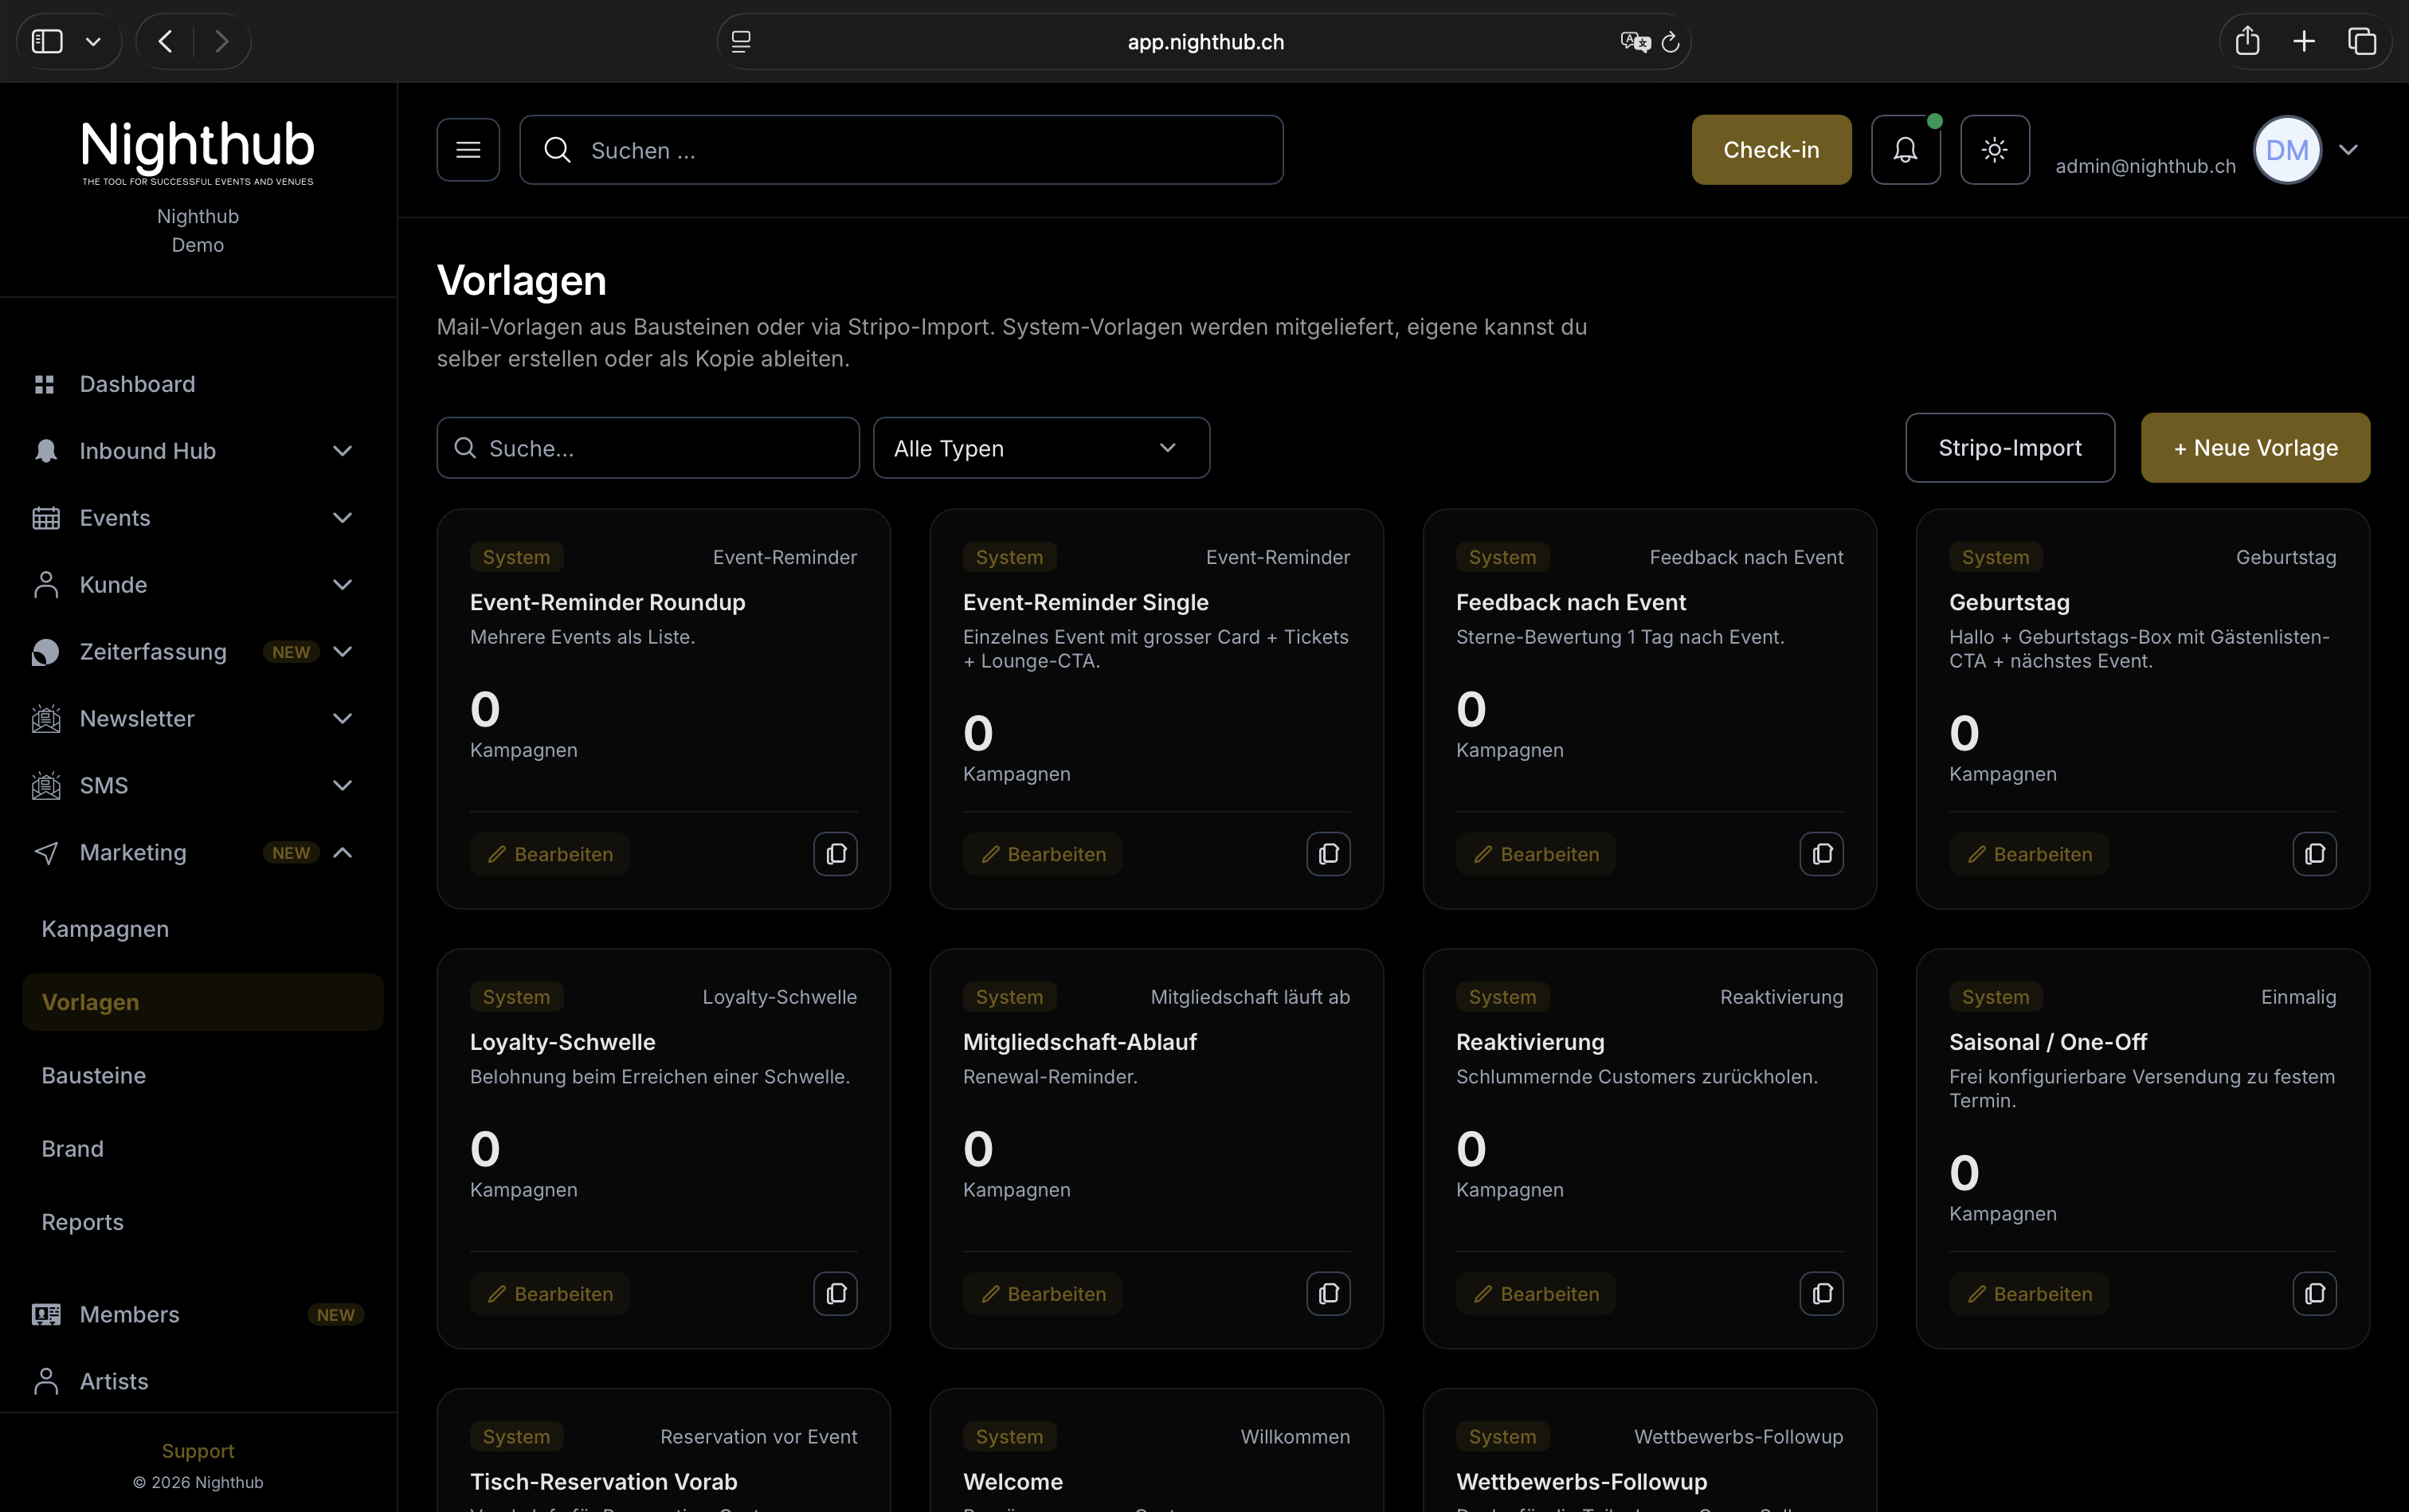Viewport: 2409px width, 1512px height.
Task: Edit the Reaktivierung template
Action: (x=1536, y=1294)
